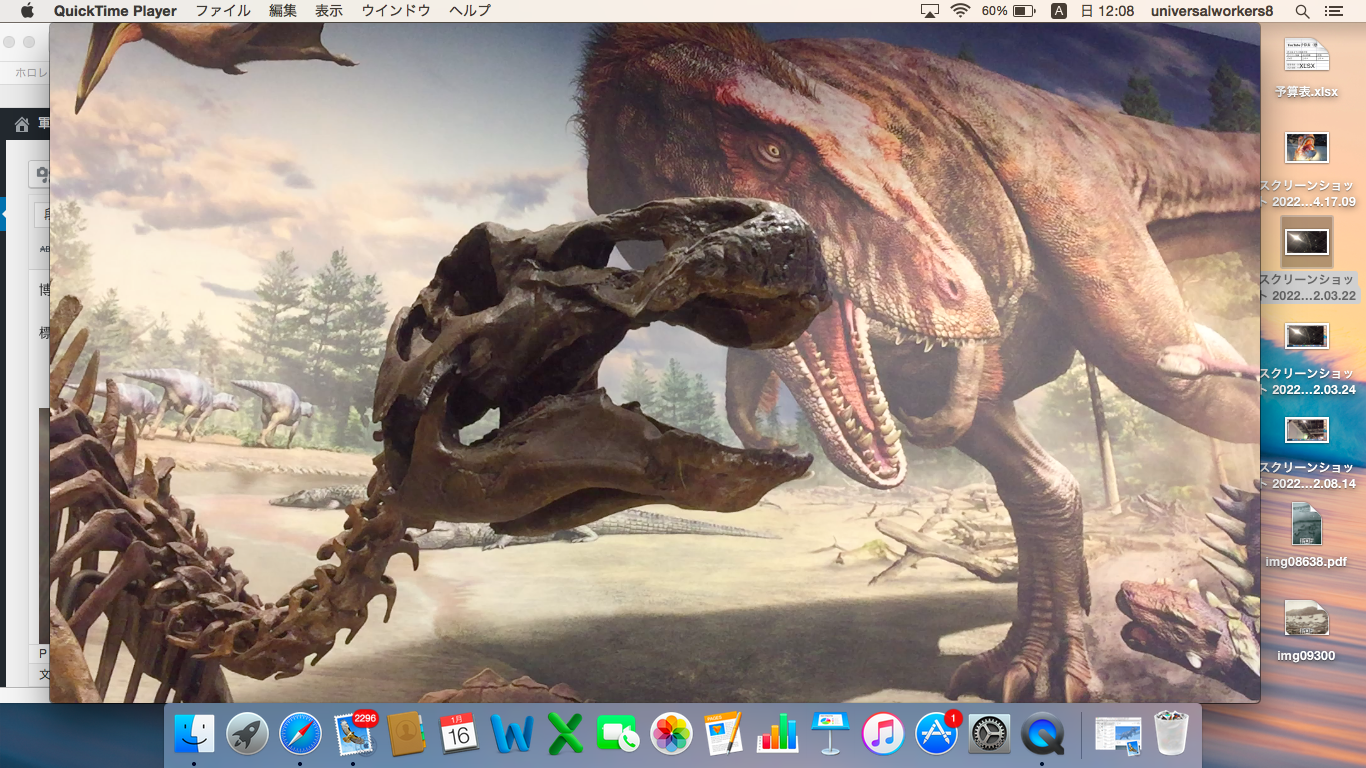The image size is (1366, 768).
Task: Restore the minimized window in the Dock
Action: 1118,735
